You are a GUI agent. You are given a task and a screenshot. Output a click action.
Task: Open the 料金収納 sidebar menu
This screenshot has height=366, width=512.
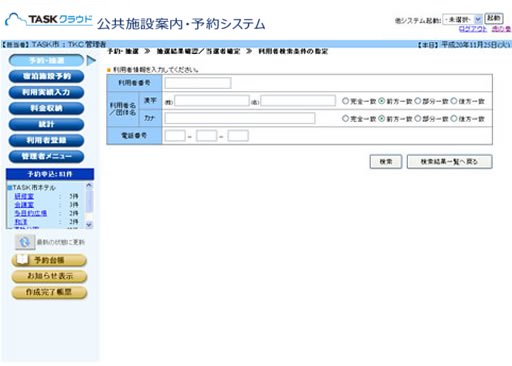pyautogui.click(x=46, y=108)
